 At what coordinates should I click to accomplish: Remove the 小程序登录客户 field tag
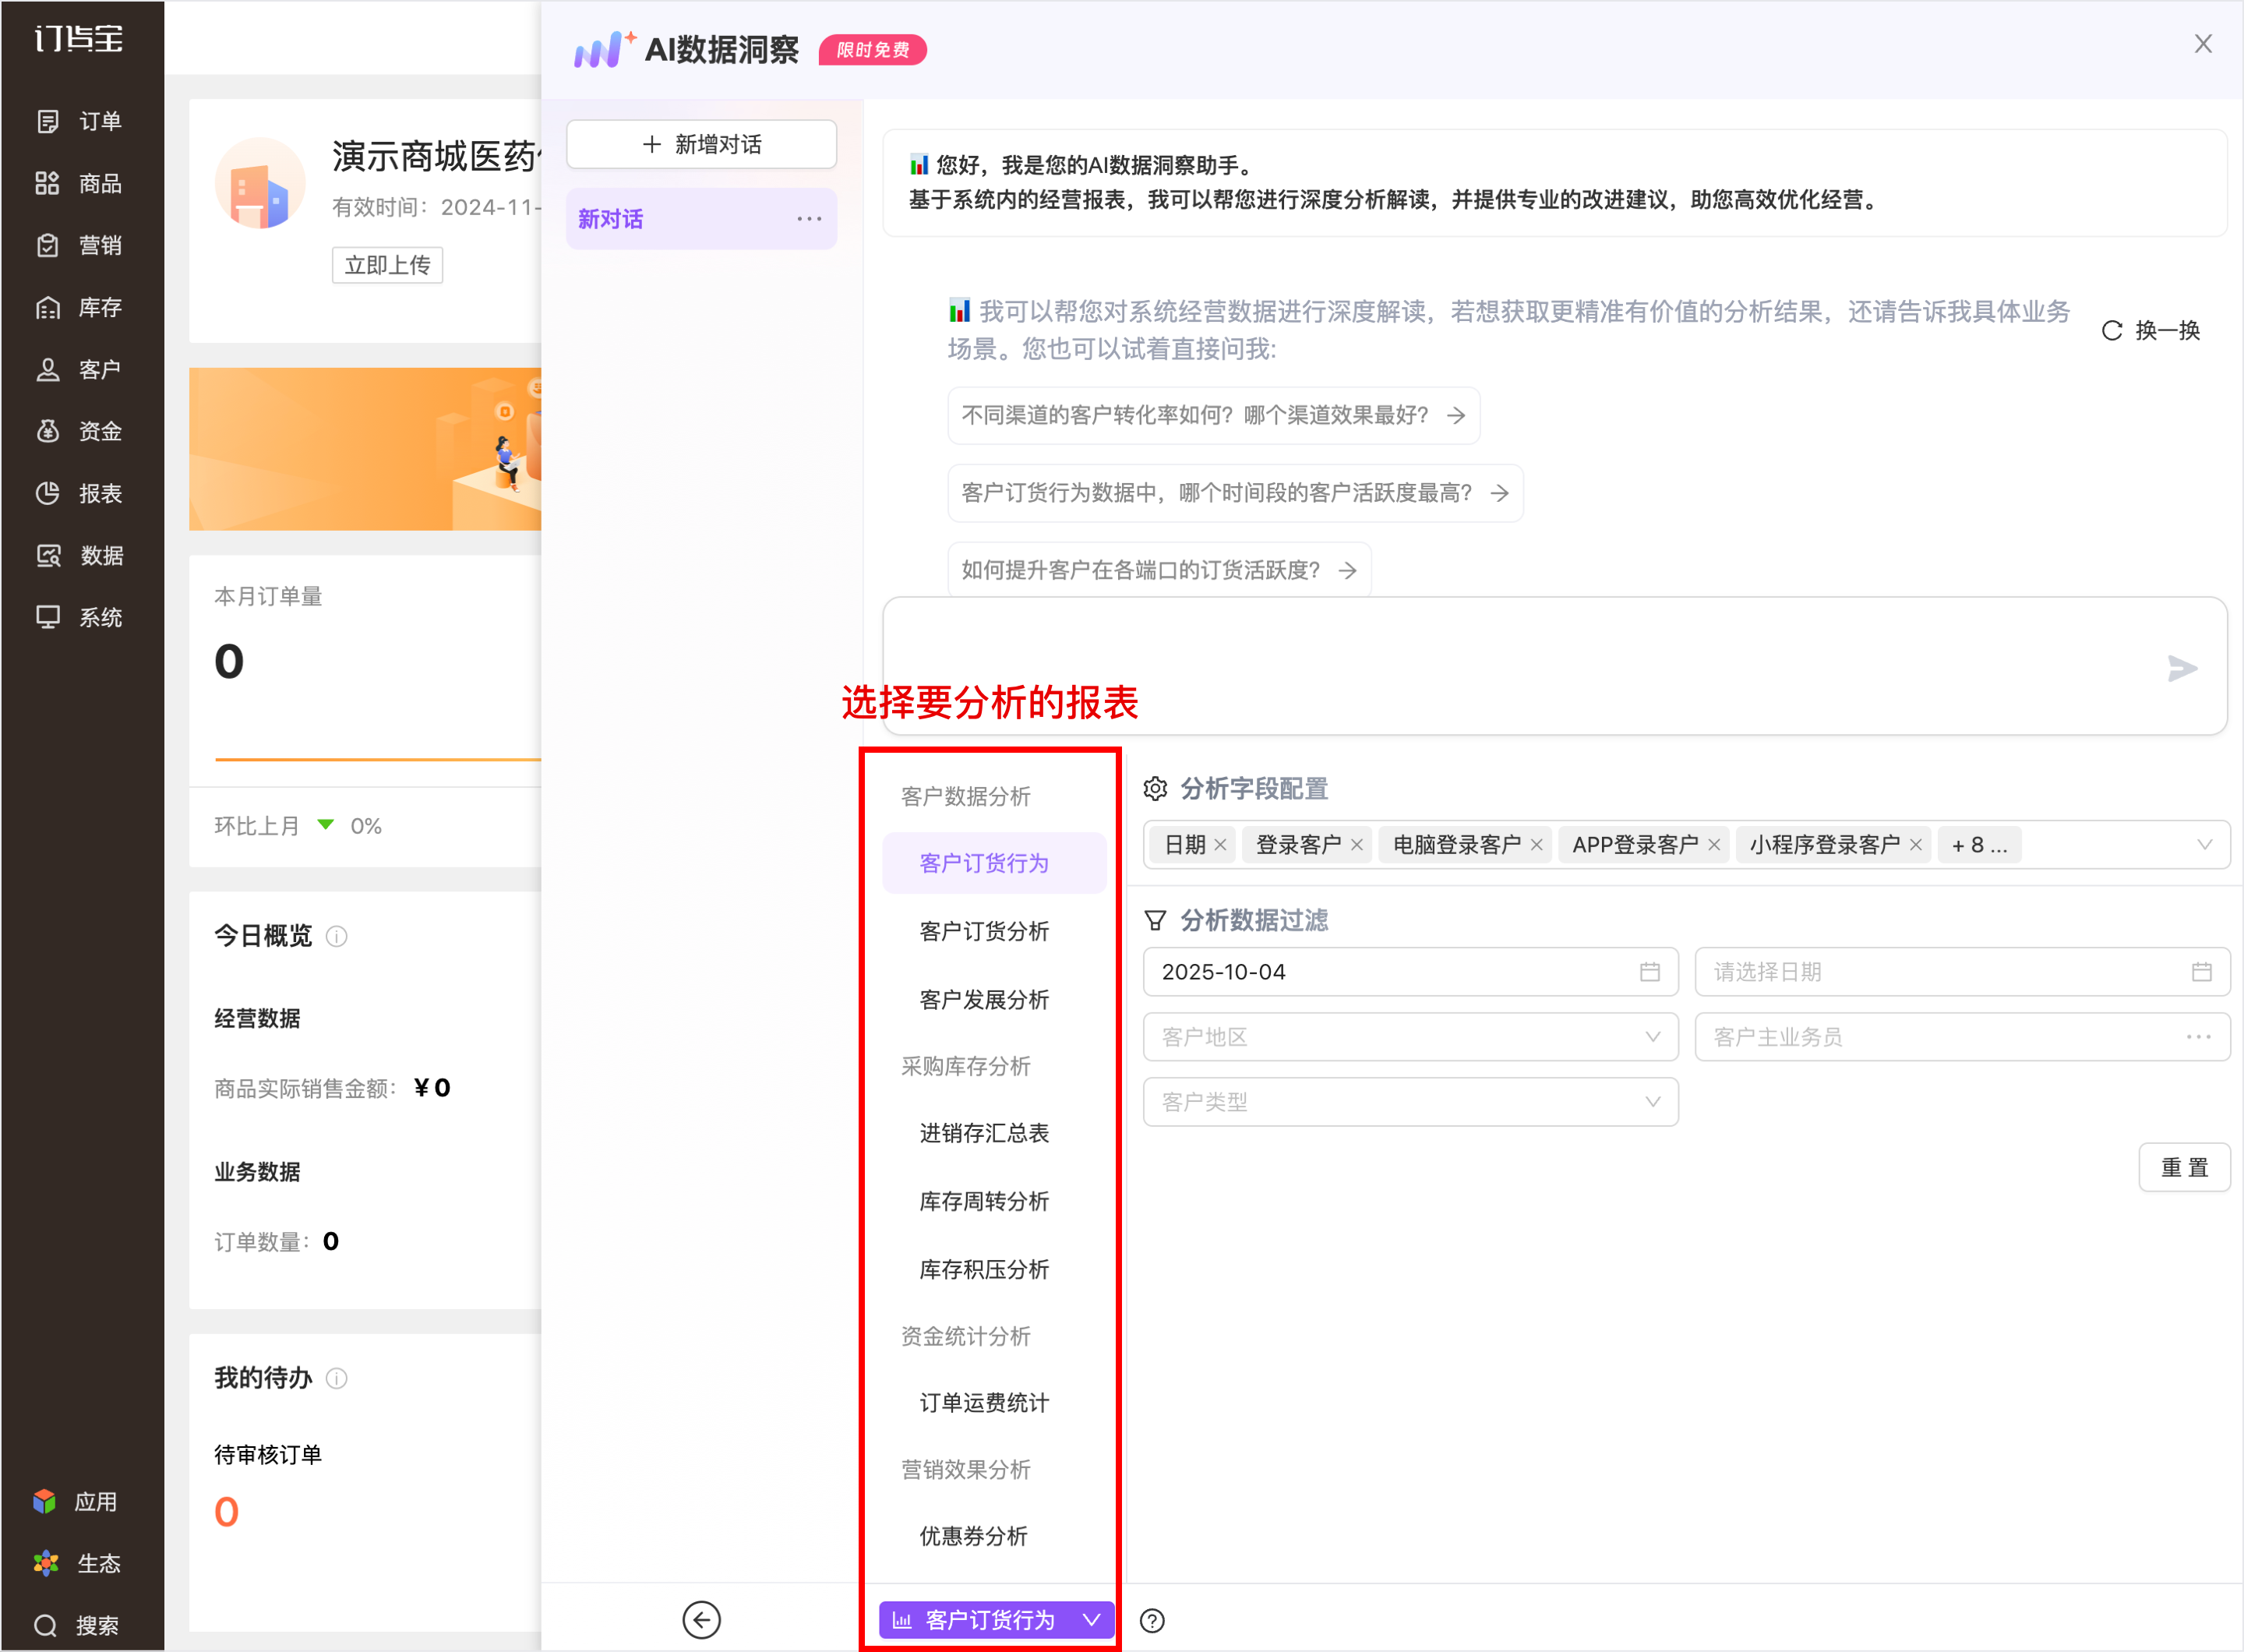click(x=1915, y=845)
